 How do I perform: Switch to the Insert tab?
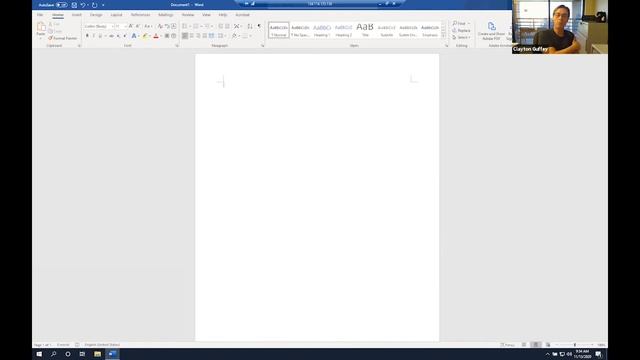[76, 15]
